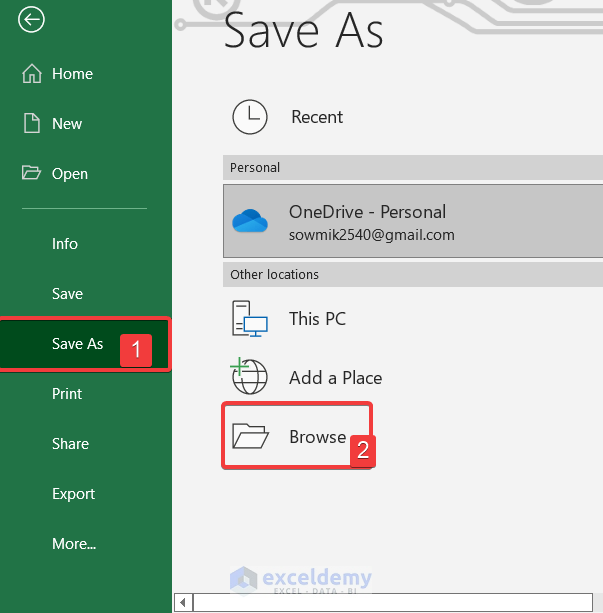Click the Home house icon

pyautogui.click(x=32, y=73)
